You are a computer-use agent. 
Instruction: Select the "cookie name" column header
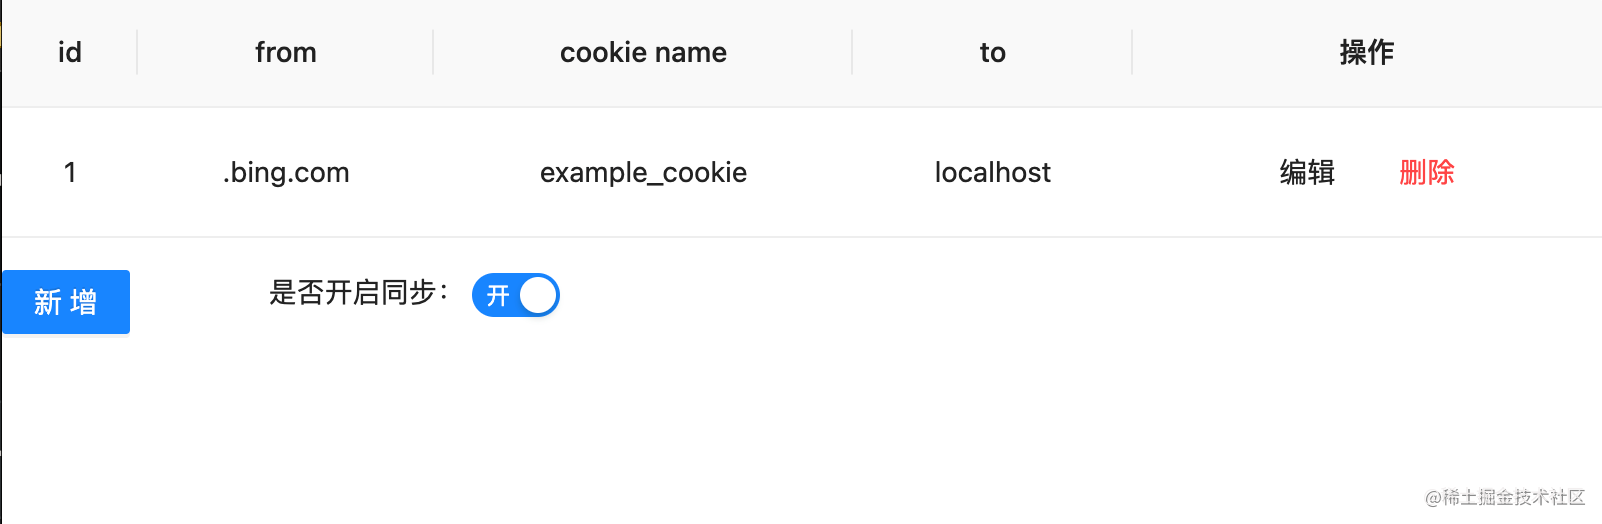click(x=643, y=52)
